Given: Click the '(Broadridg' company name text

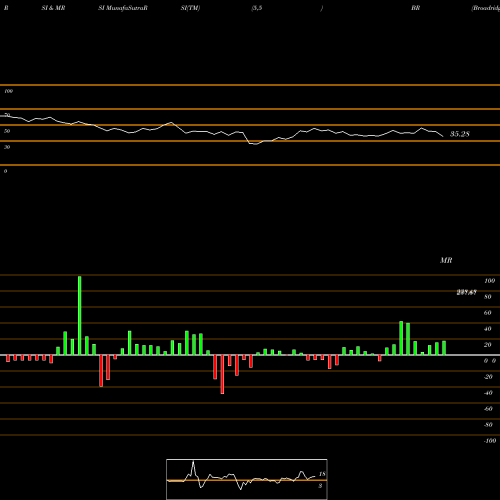Looking at the screenshot, I should 486,8.
